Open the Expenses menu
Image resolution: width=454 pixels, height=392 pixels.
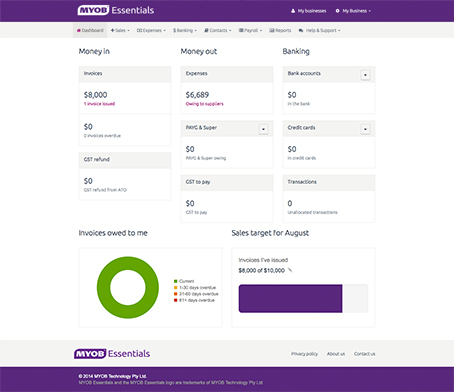(x=151, y=30)
